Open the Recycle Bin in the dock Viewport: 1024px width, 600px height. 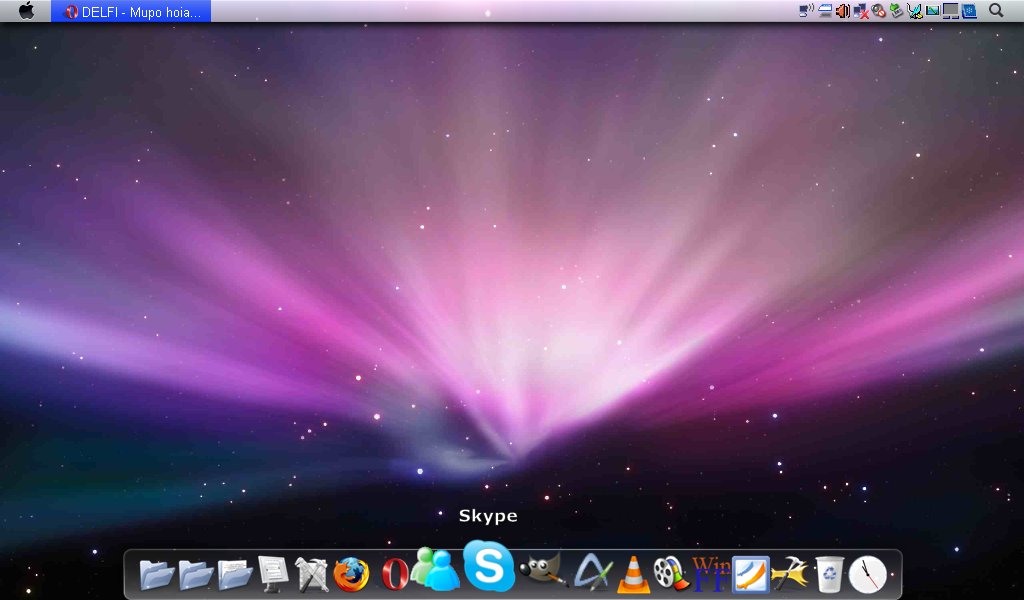(x=829, y=574)
